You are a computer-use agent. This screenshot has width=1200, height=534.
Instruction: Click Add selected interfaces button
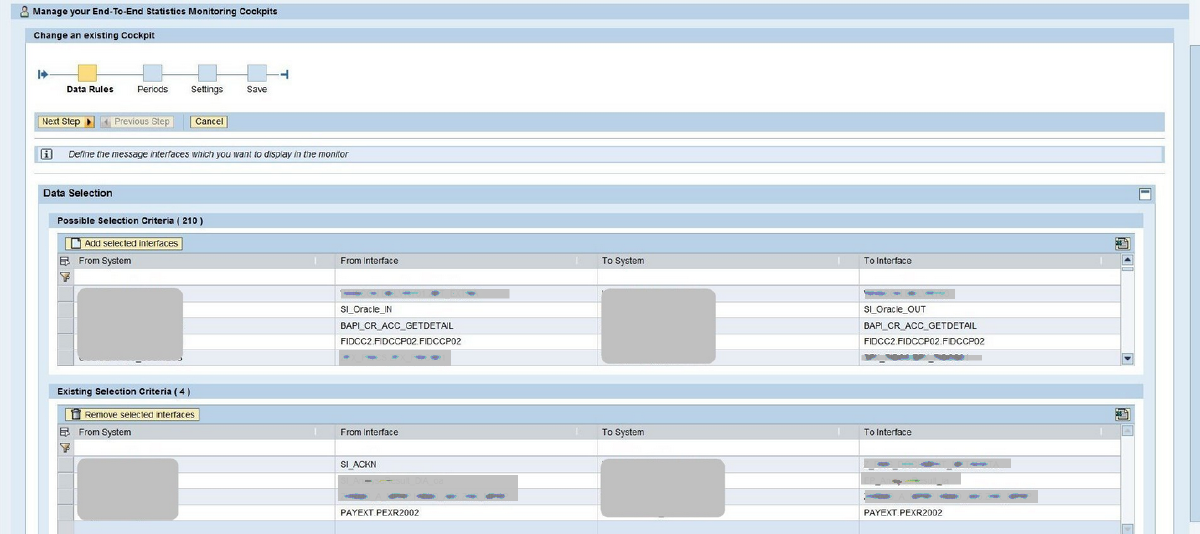[x=124, y=243]
